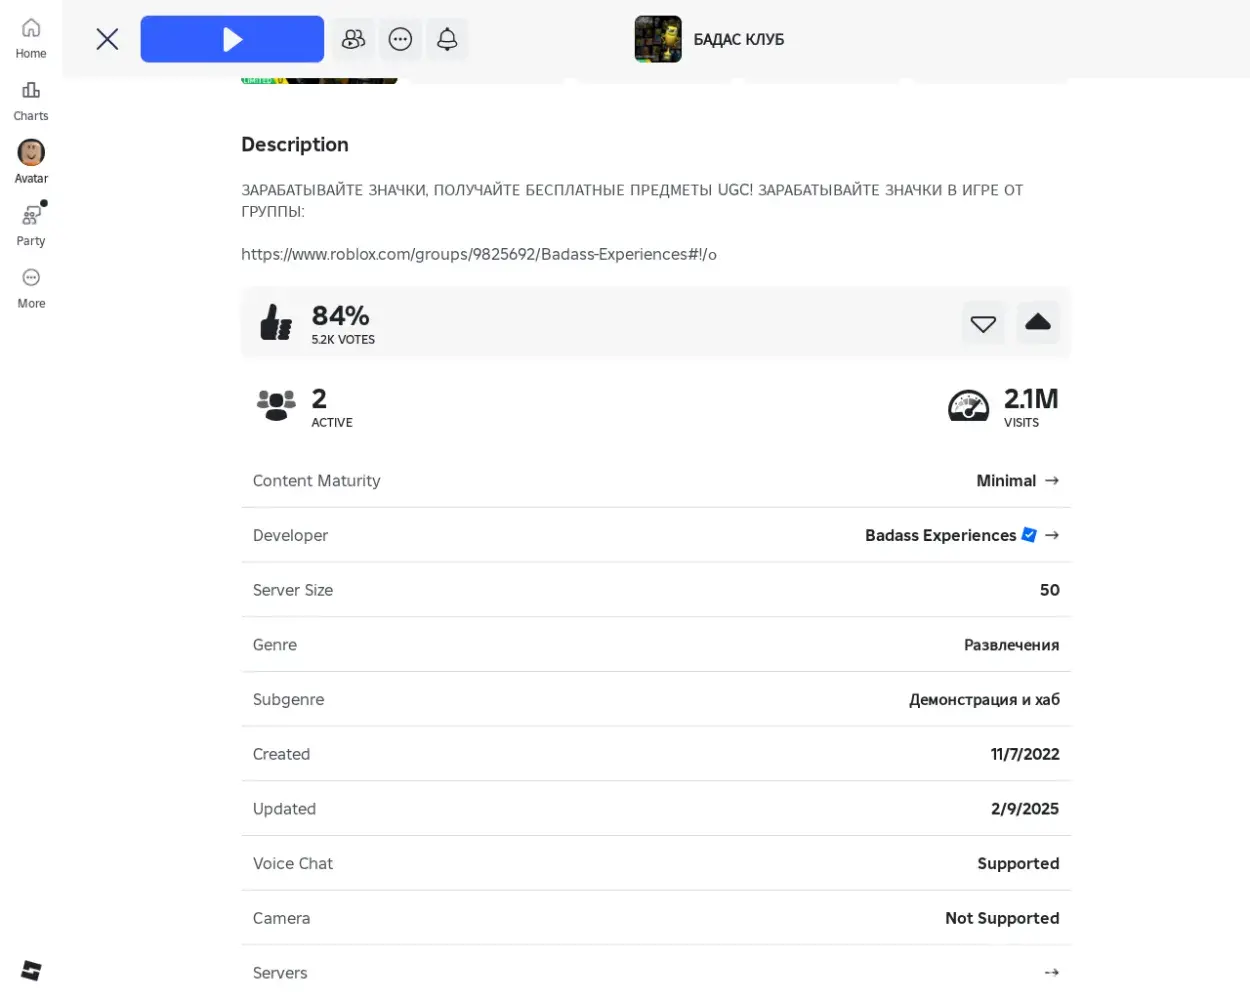Screen dimensions: 1250x1000
Task: Open the invite friends icon
Action: 353,39
